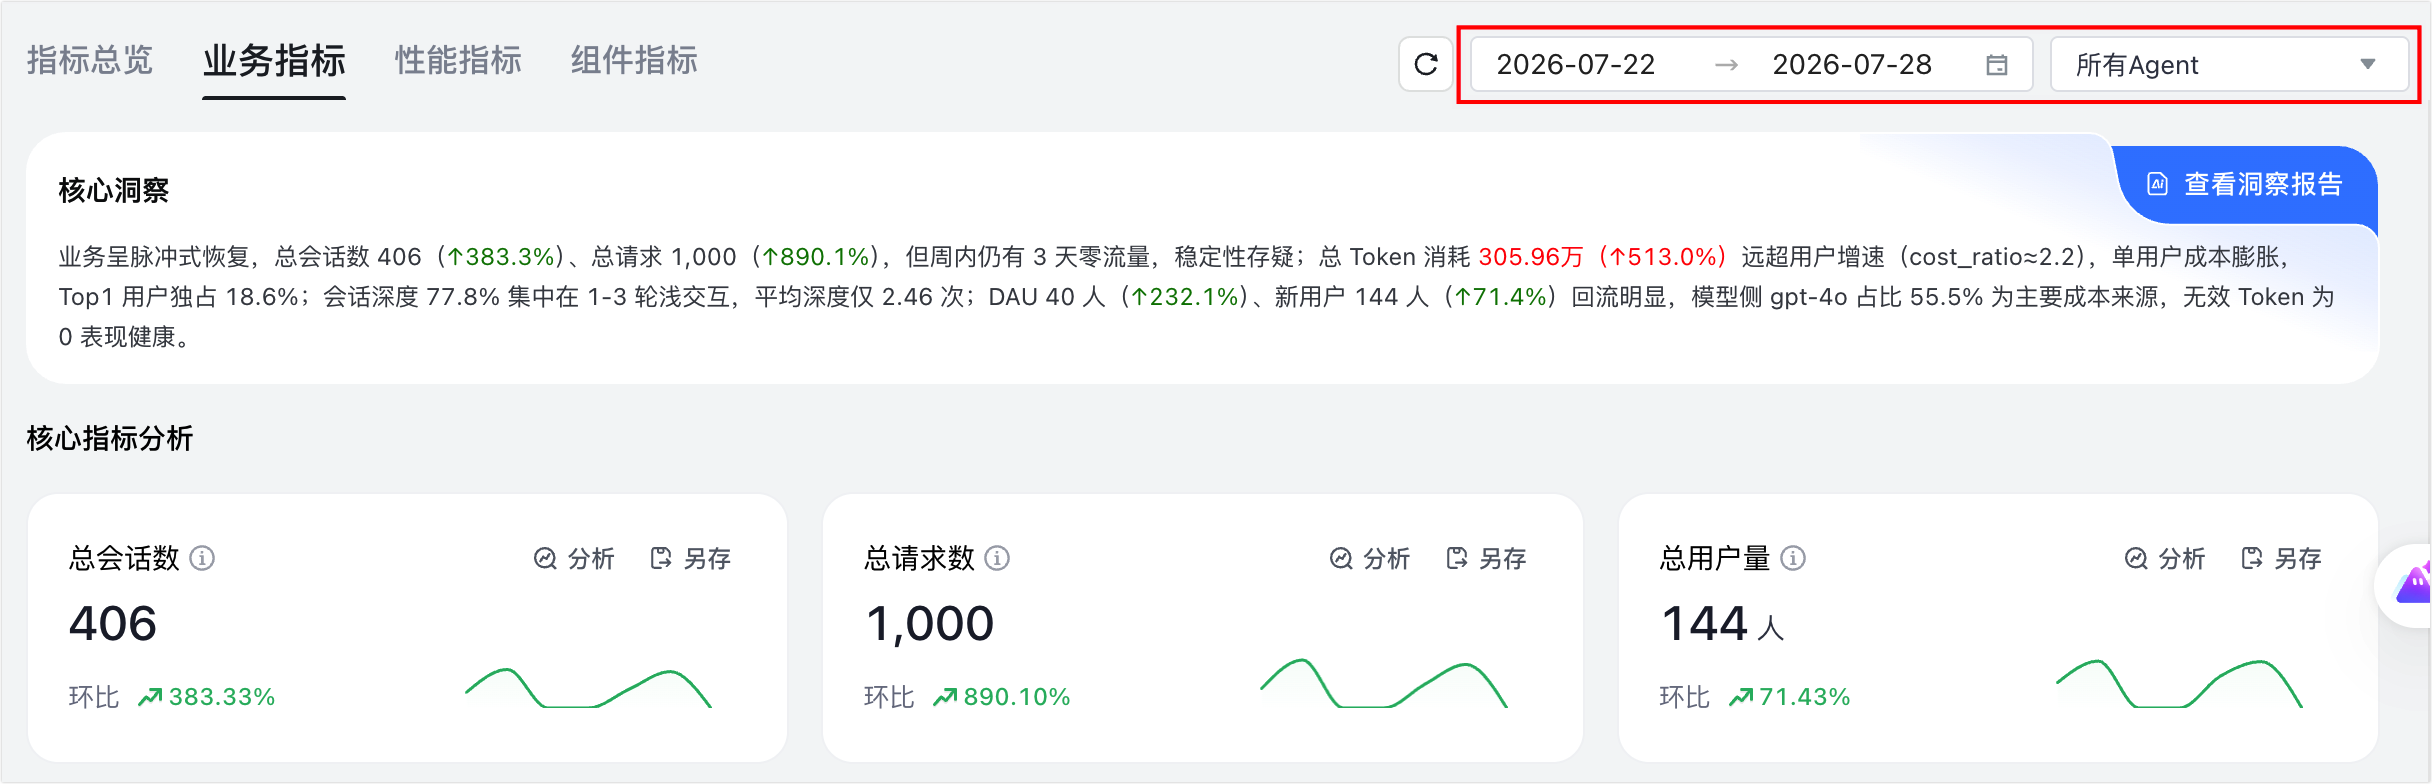2432x784 pixels.
Task: Switch to the 指标总览 tab
Action: pos(90,61)
